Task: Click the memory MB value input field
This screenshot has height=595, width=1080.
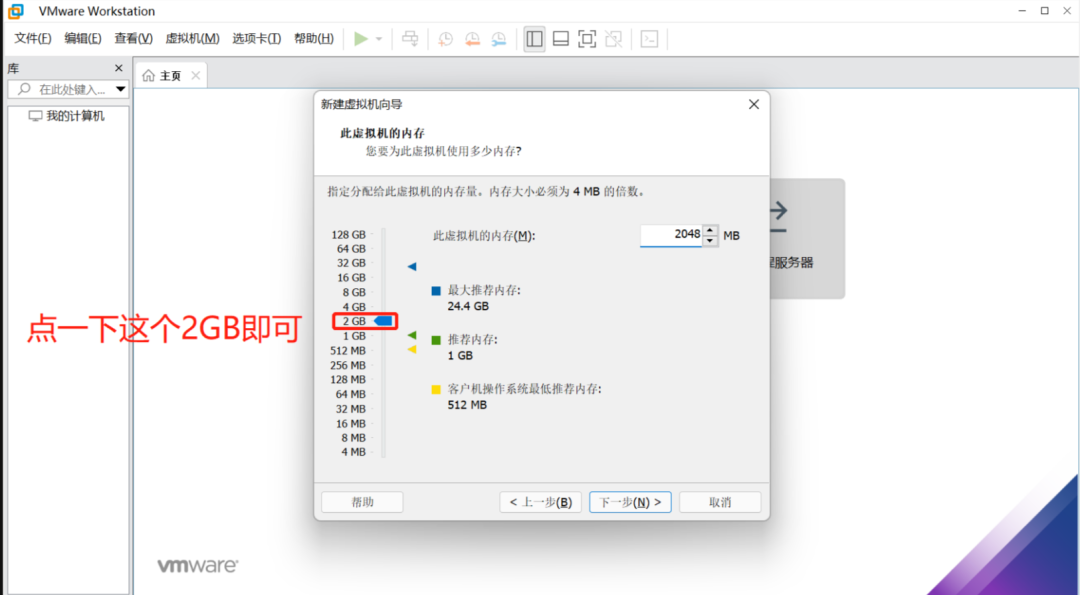Action: point(671,235)
